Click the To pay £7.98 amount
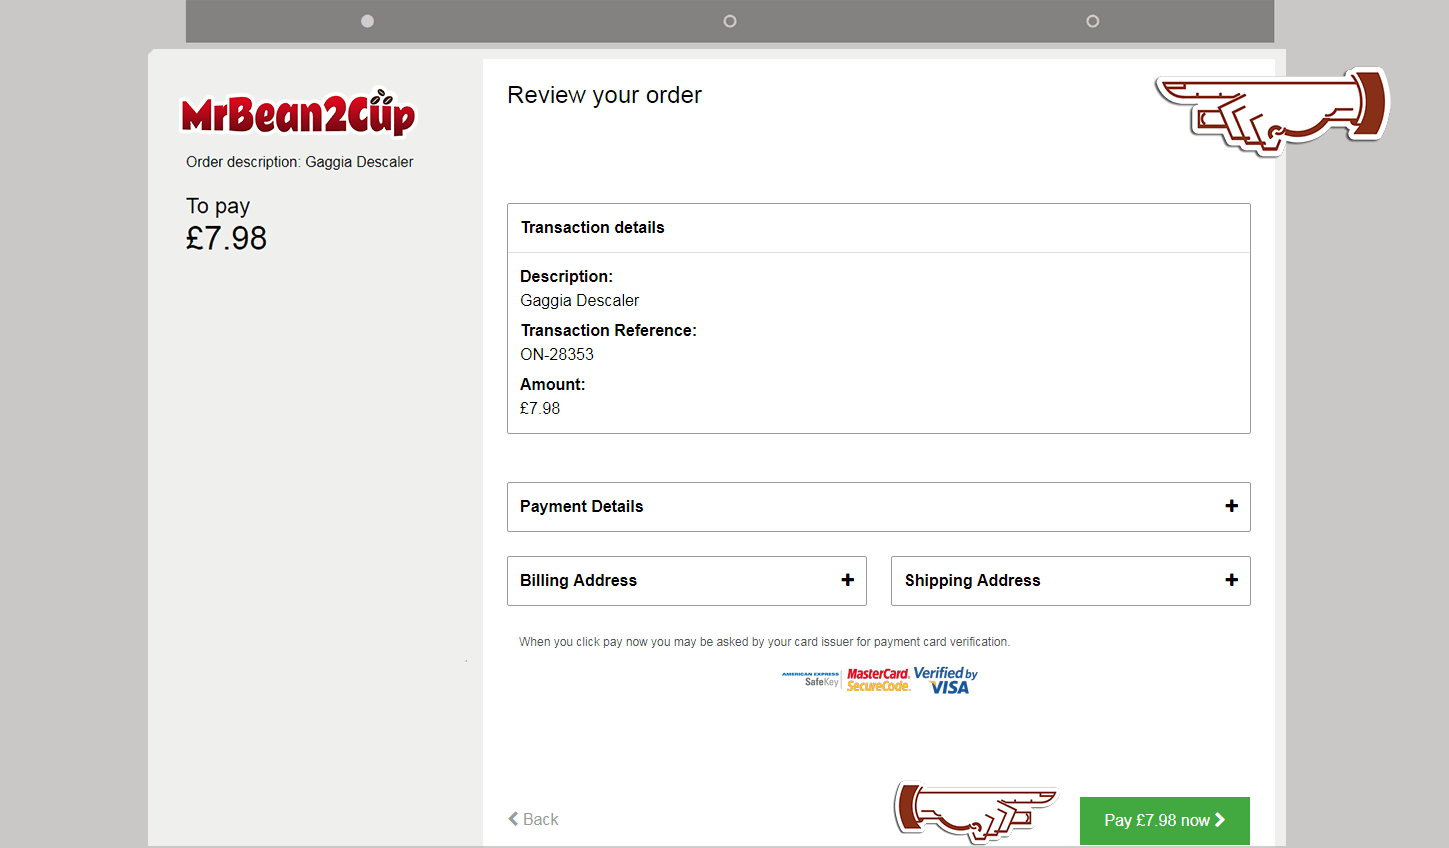 point(226,238)
